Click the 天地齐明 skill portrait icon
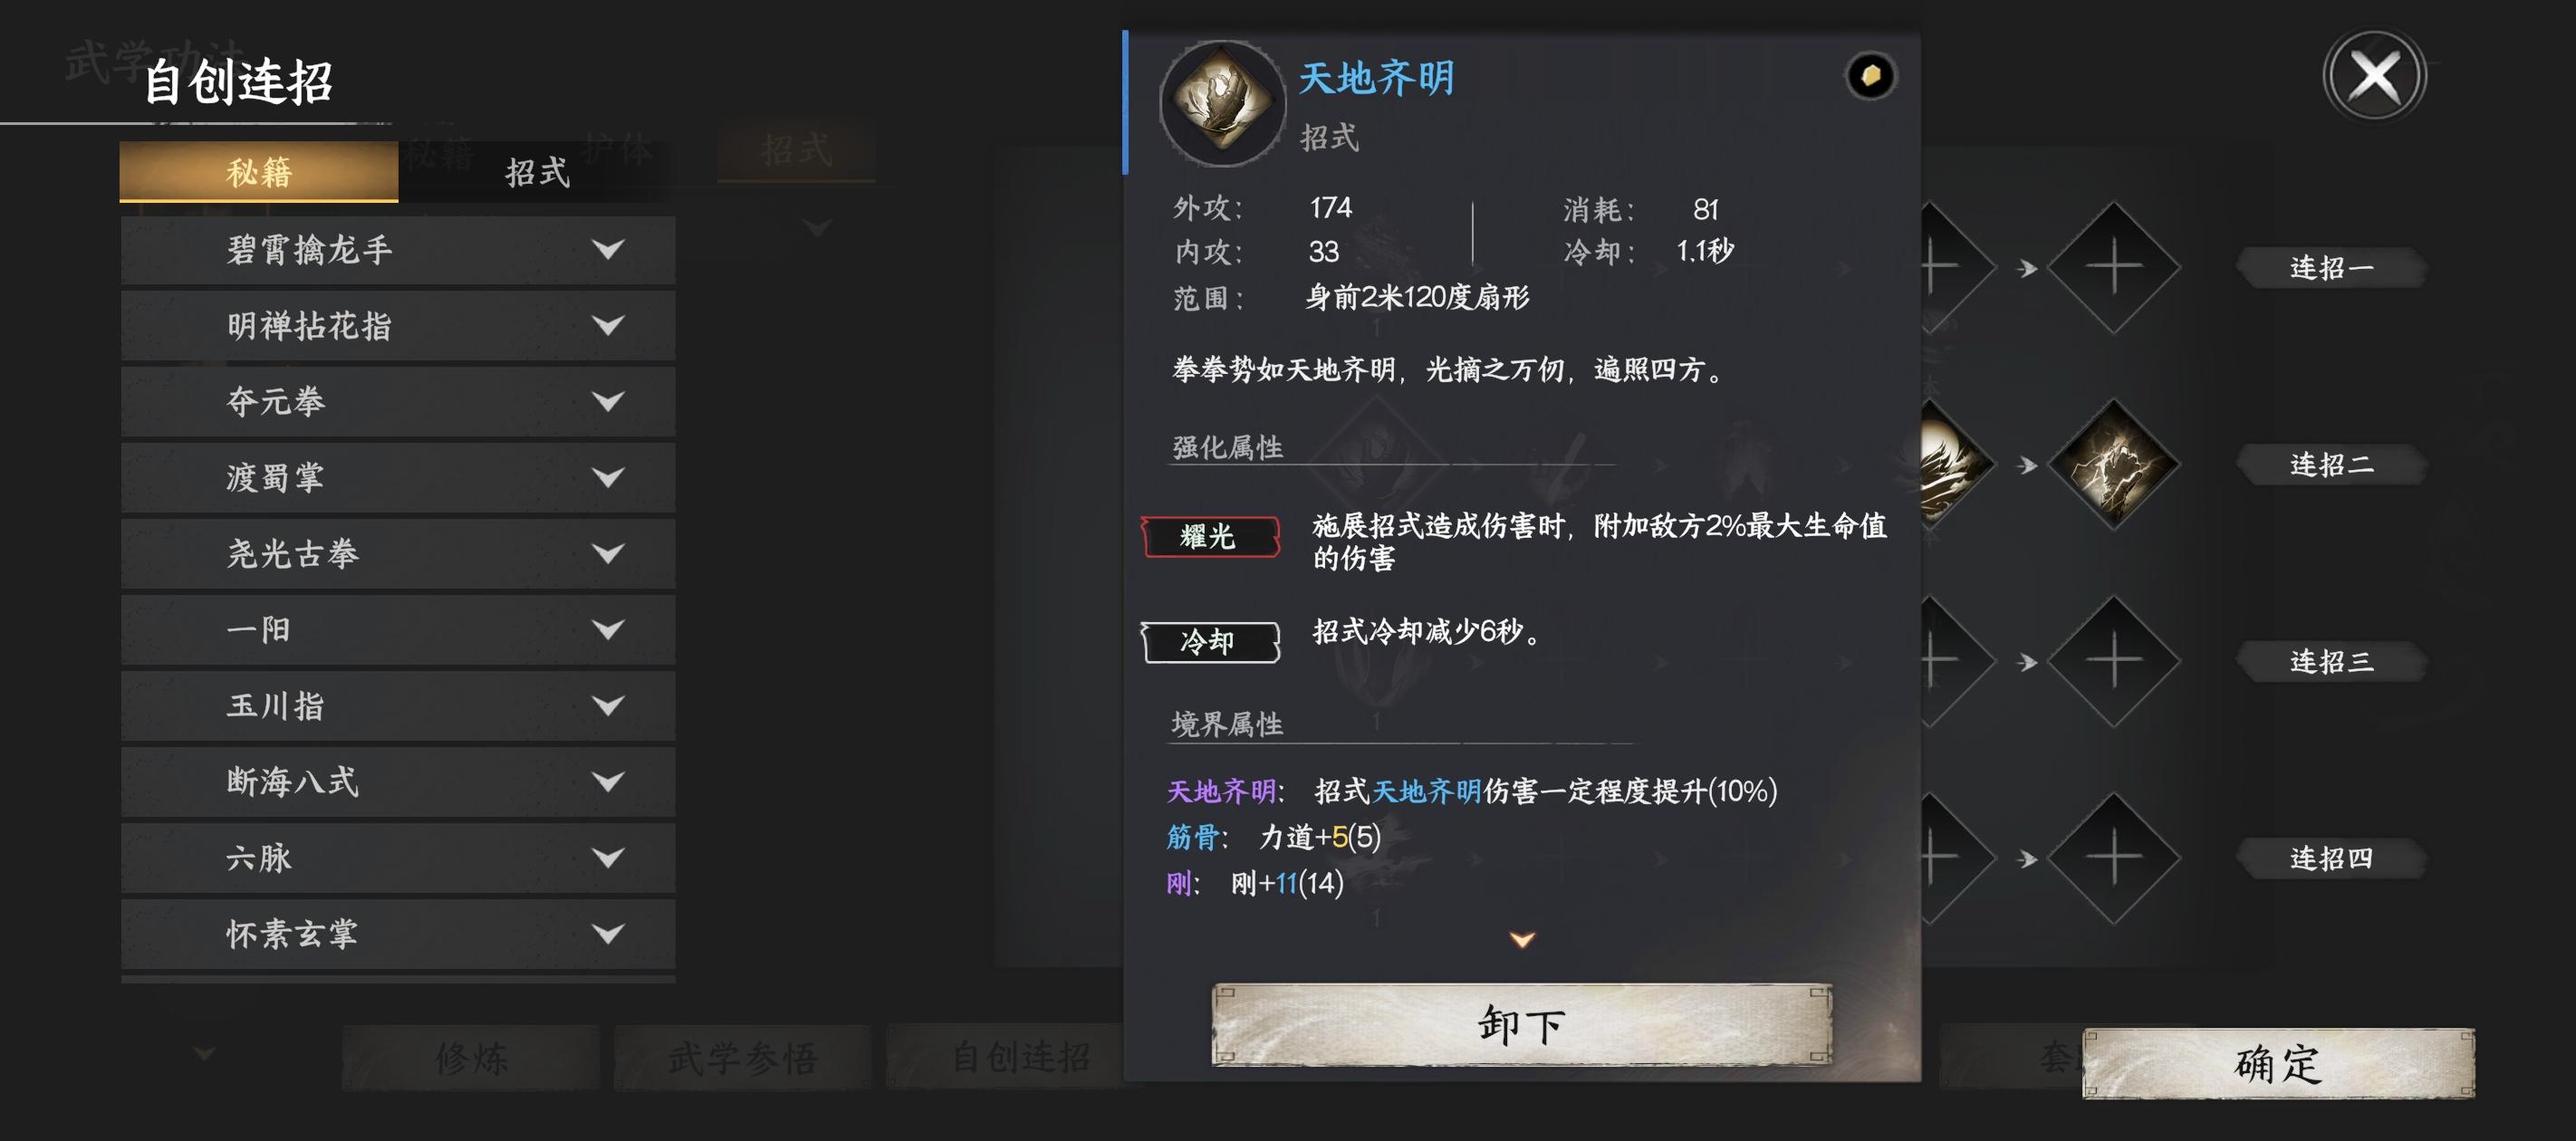The width and height of the screenshot is (2576, 1141). pyautogui.click(x=1221, y=102)
